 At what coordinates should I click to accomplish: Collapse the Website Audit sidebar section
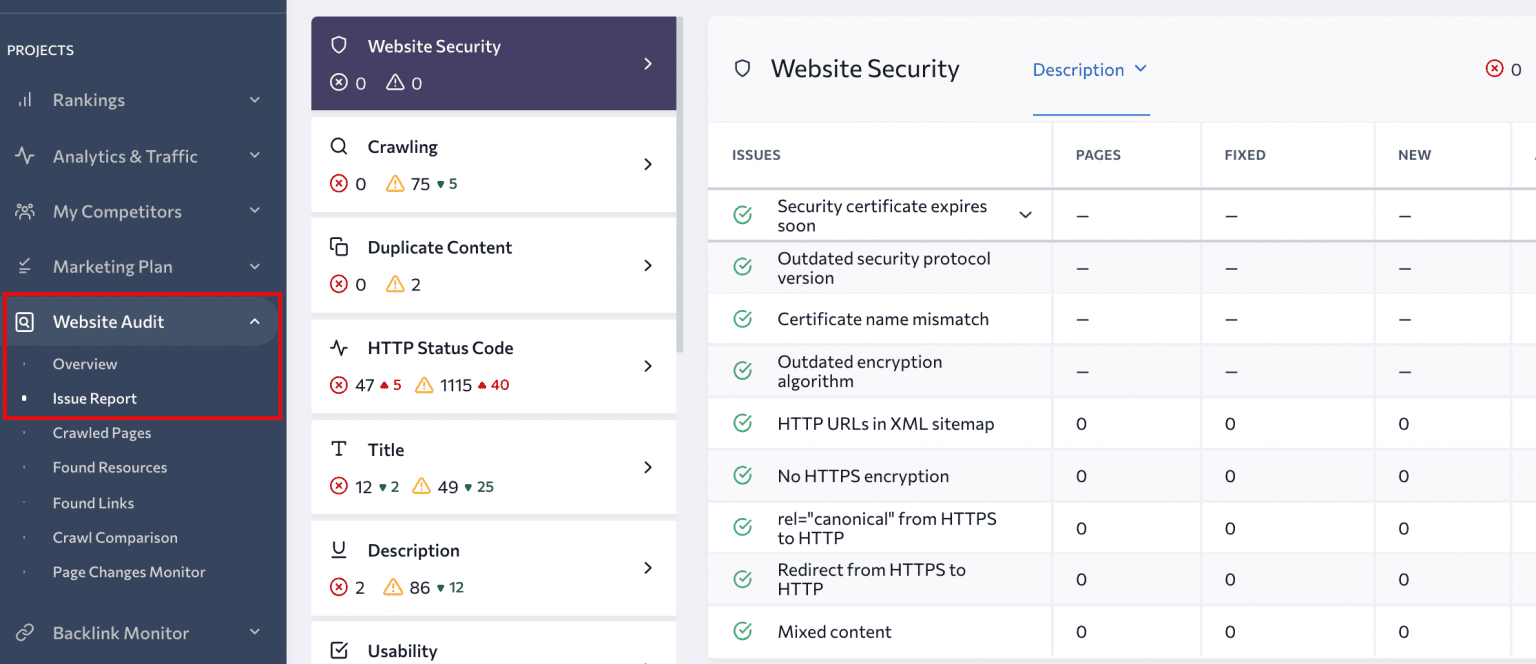point(255,322)
